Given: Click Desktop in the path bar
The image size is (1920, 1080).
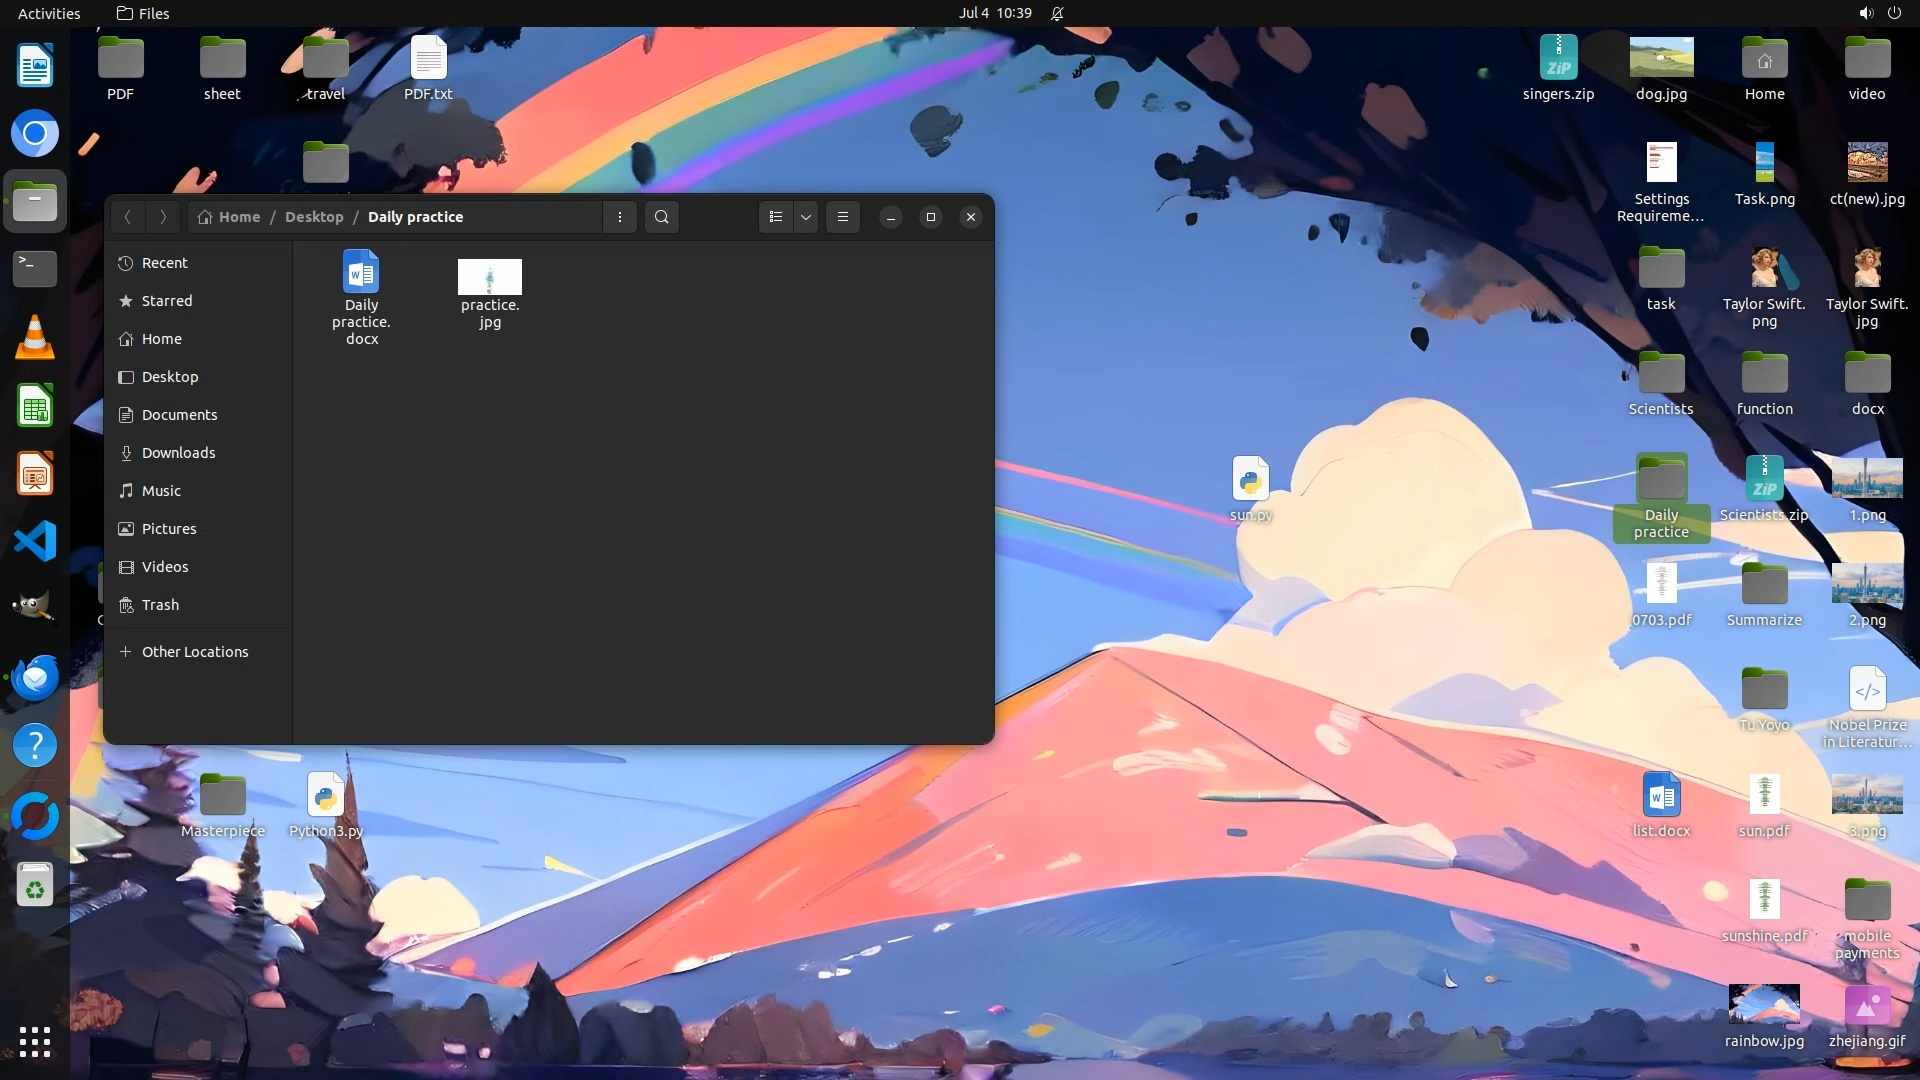Looking at the screenshot, I should coord(314,217).
